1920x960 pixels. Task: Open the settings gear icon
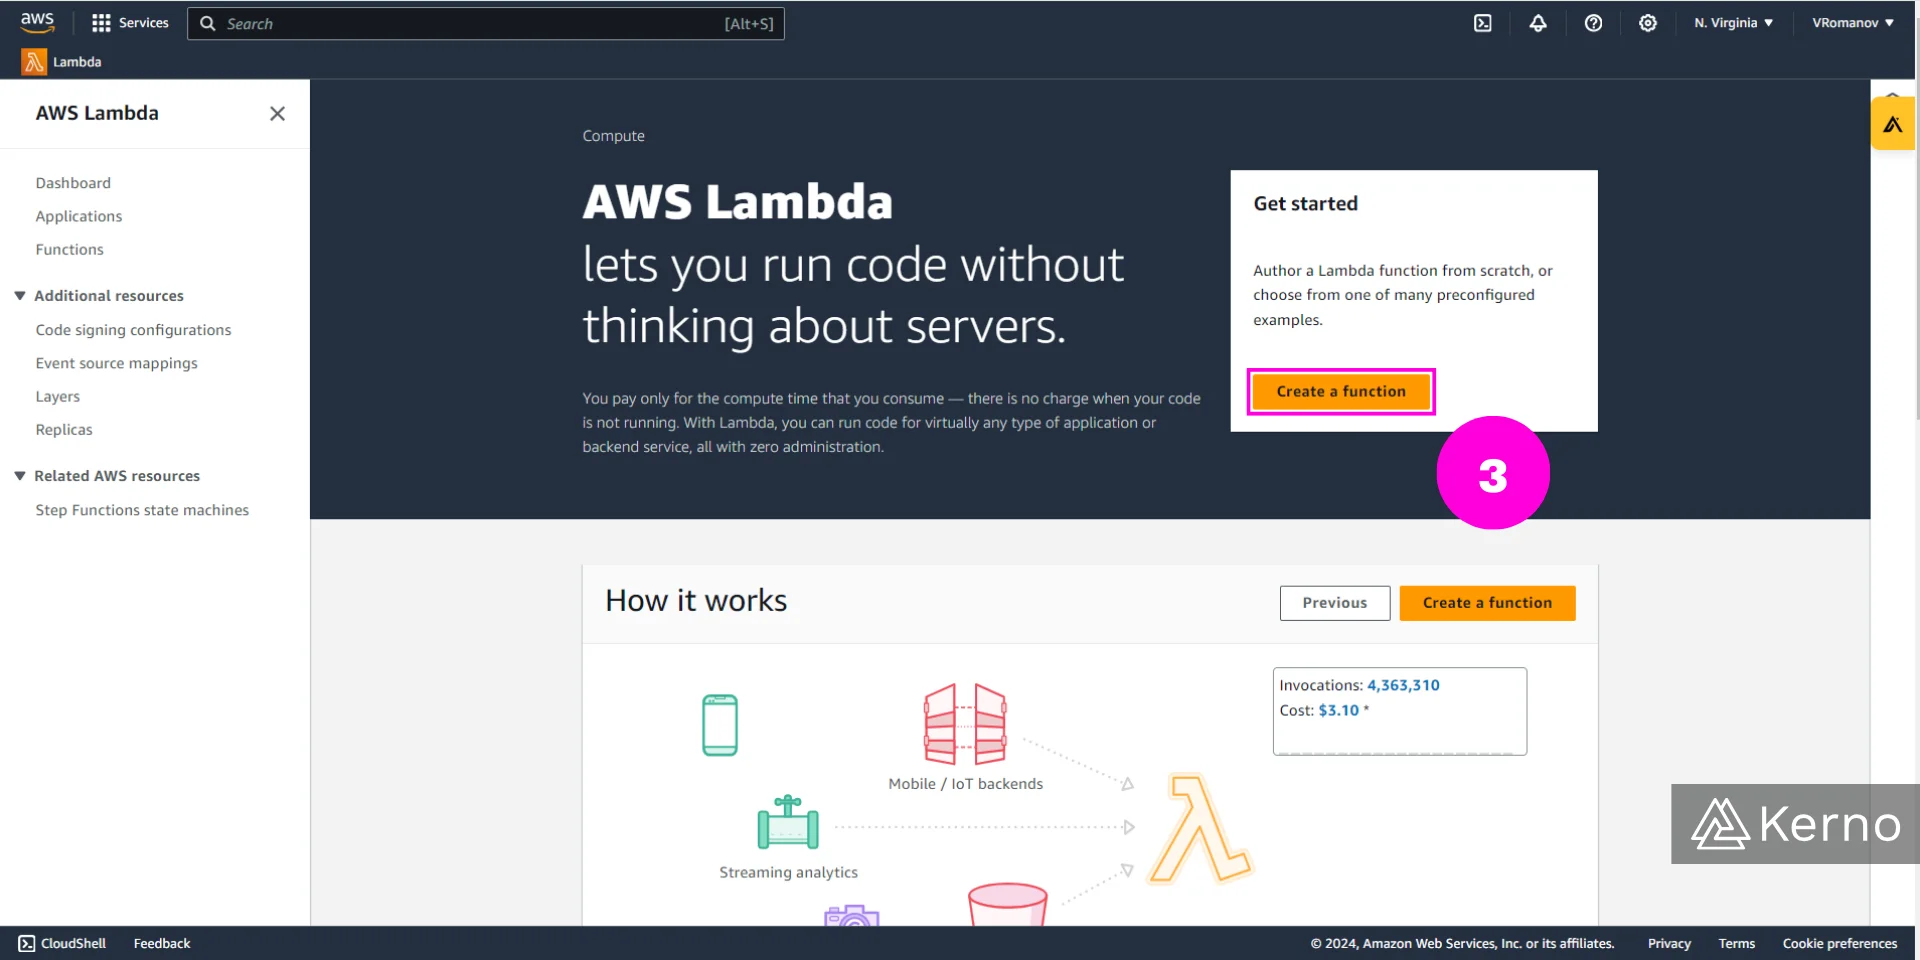(x=1648, y=23)
